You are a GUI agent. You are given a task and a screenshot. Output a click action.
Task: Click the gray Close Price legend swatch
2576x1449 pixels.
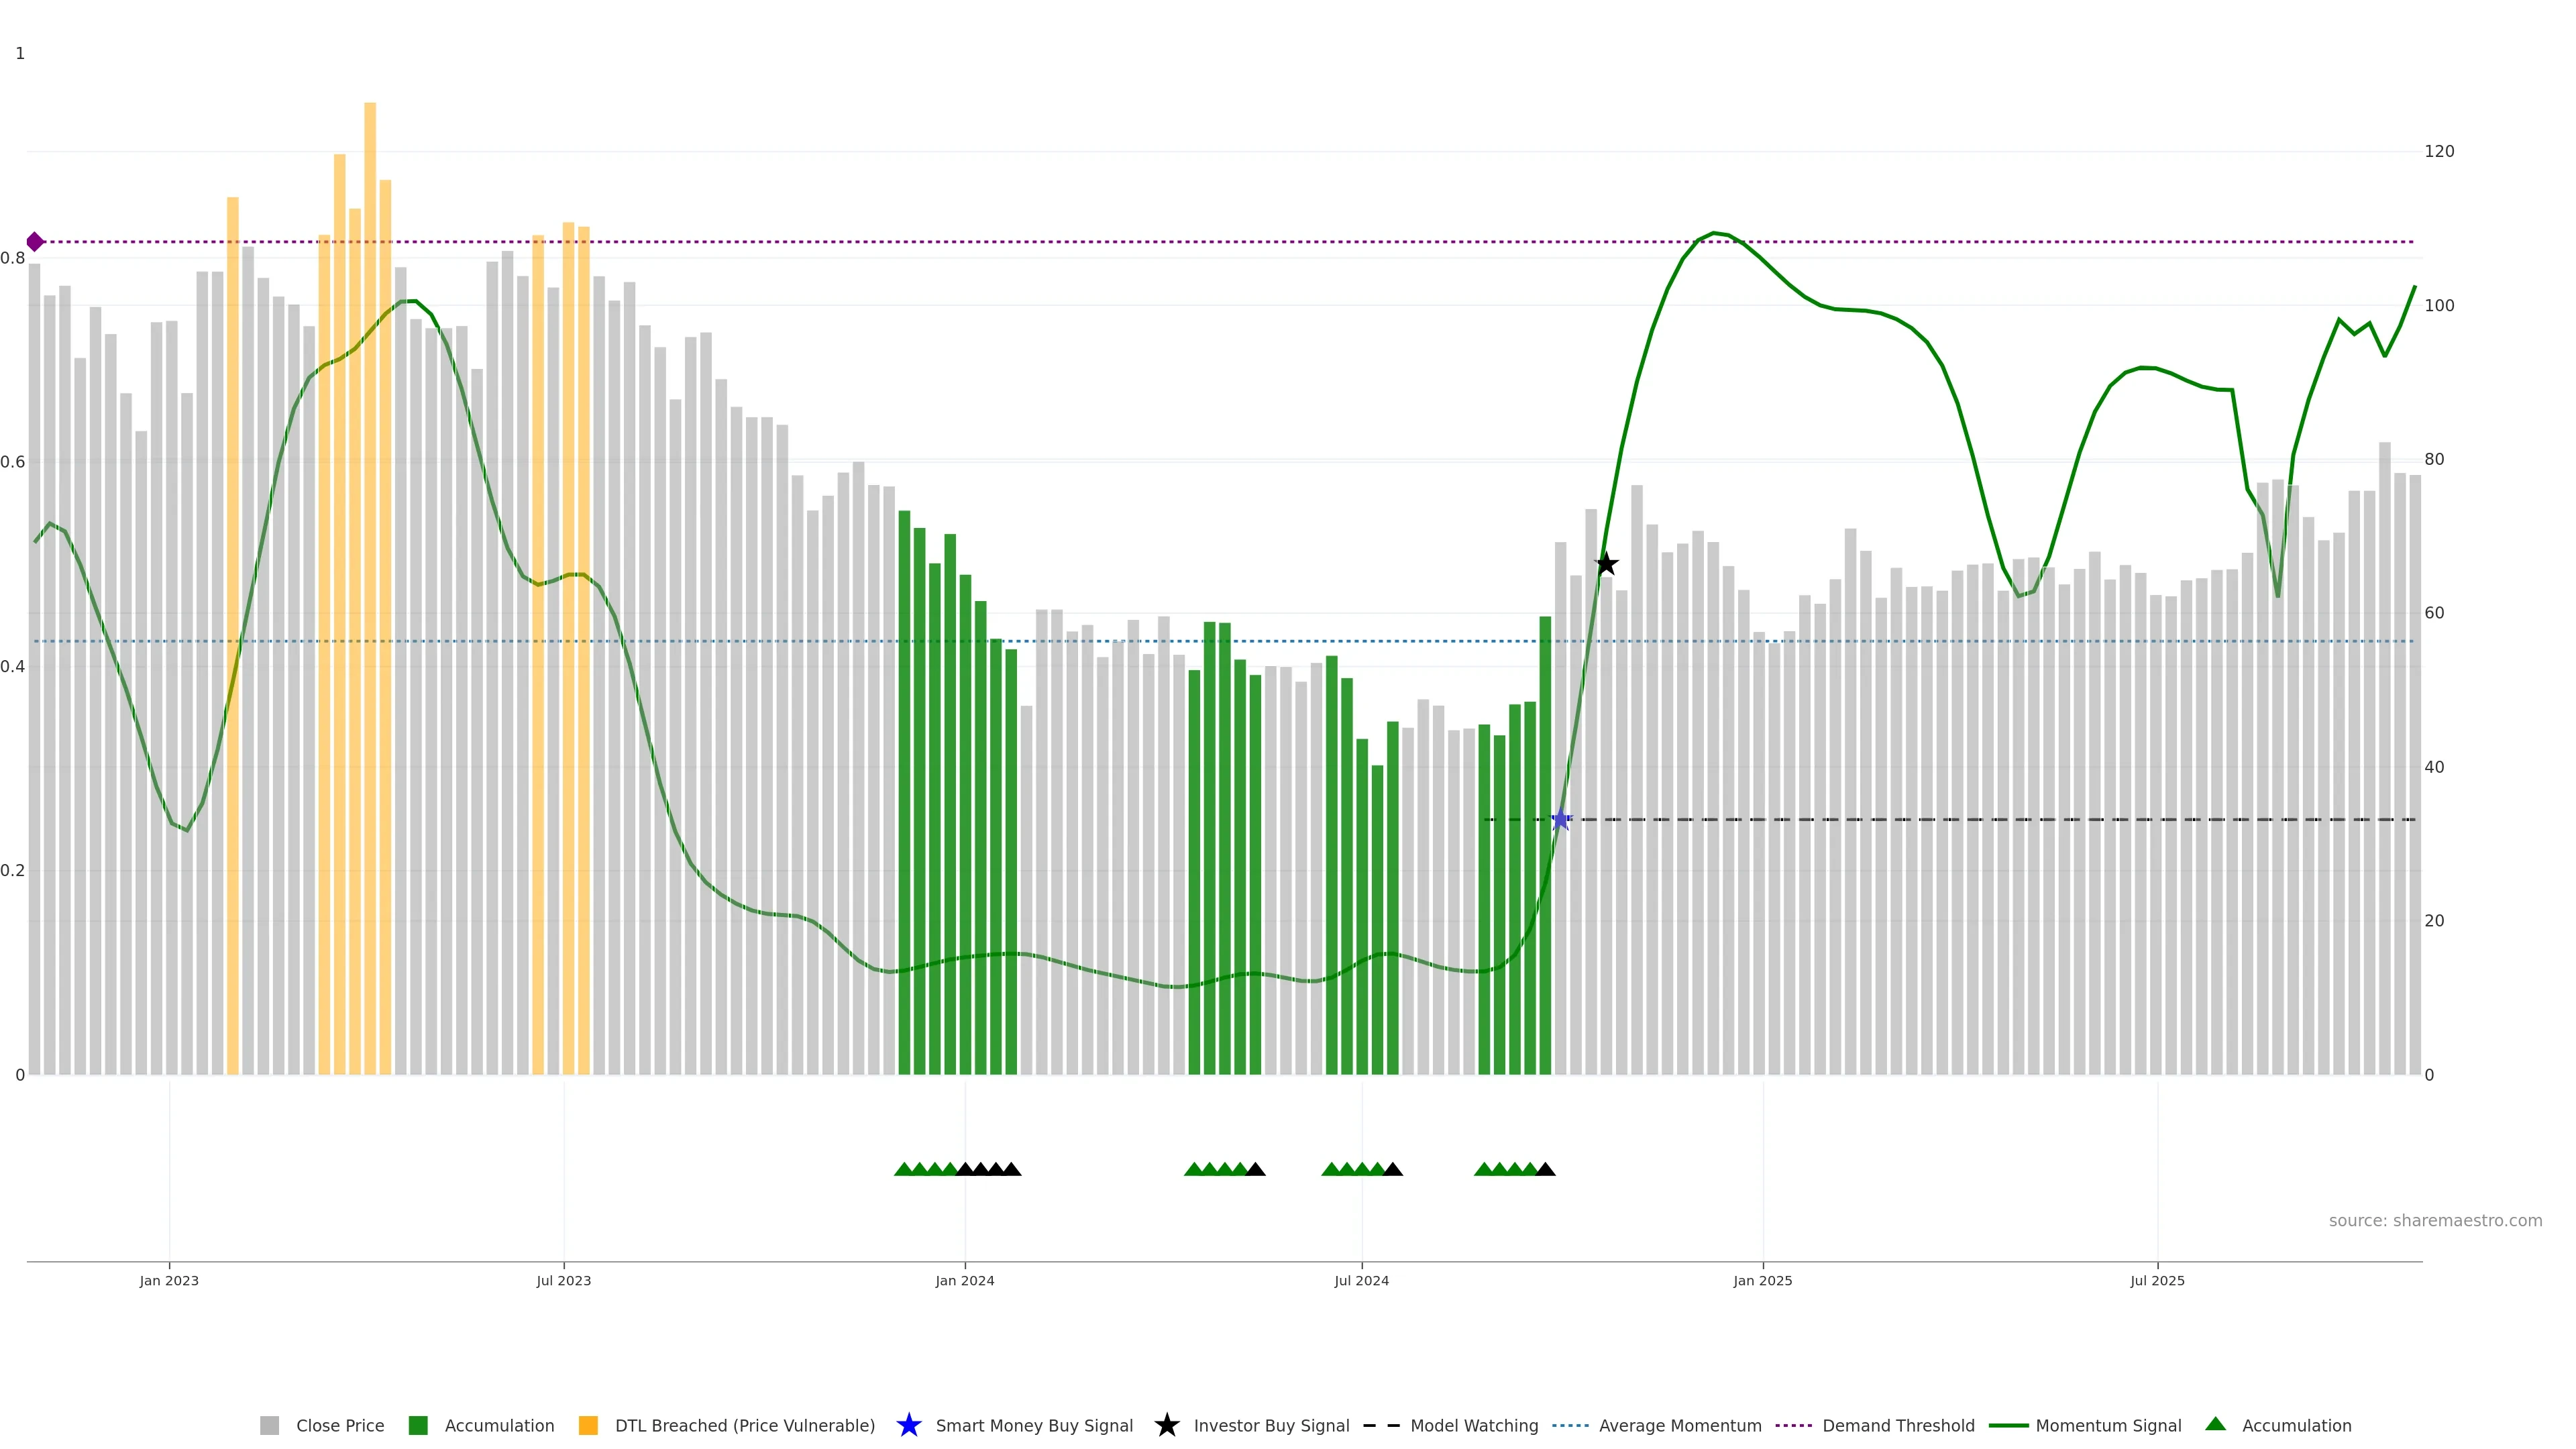click(269, 1425)
